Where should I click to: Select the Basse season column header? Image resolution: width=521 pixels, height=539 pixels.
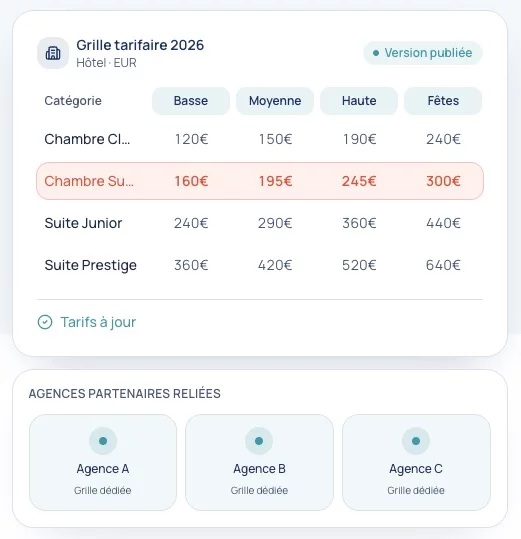click(191, 101)
